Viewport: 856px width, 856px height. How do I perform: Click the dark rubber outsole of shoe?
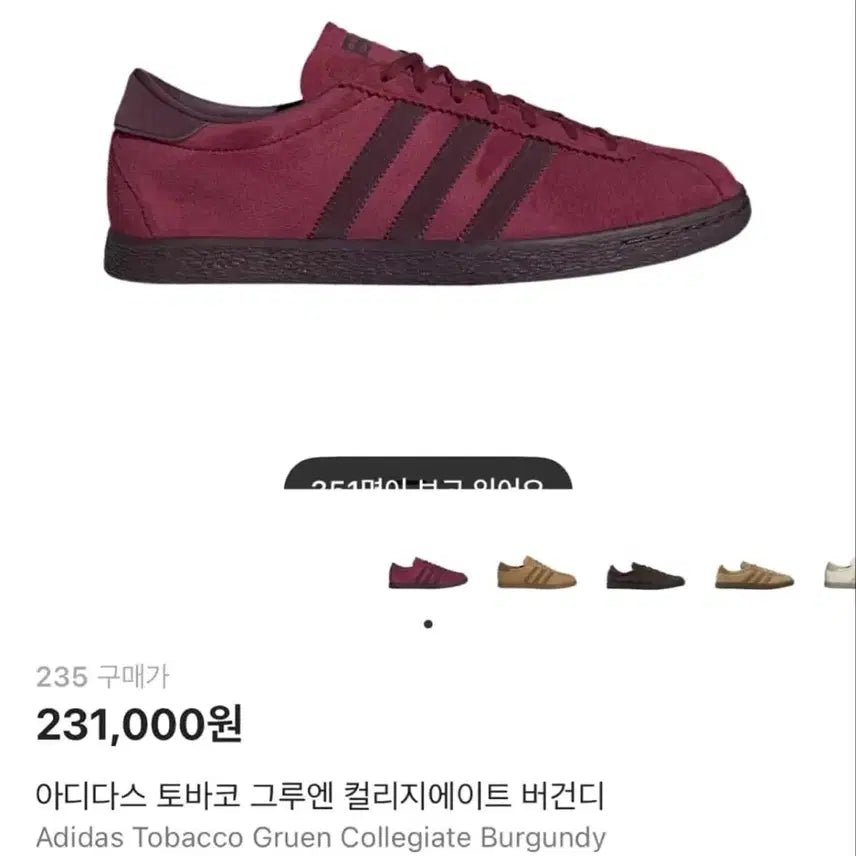tap(427, 254)
